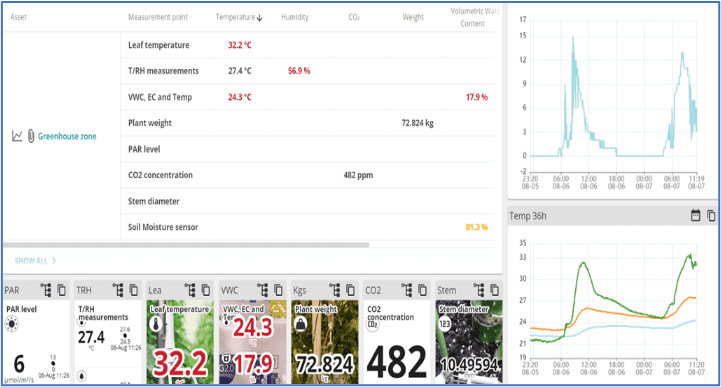The image size is (721, 387).
Task: Click copy icon on PAR widget
Action: pyautogui.click(x=61, y=290)
